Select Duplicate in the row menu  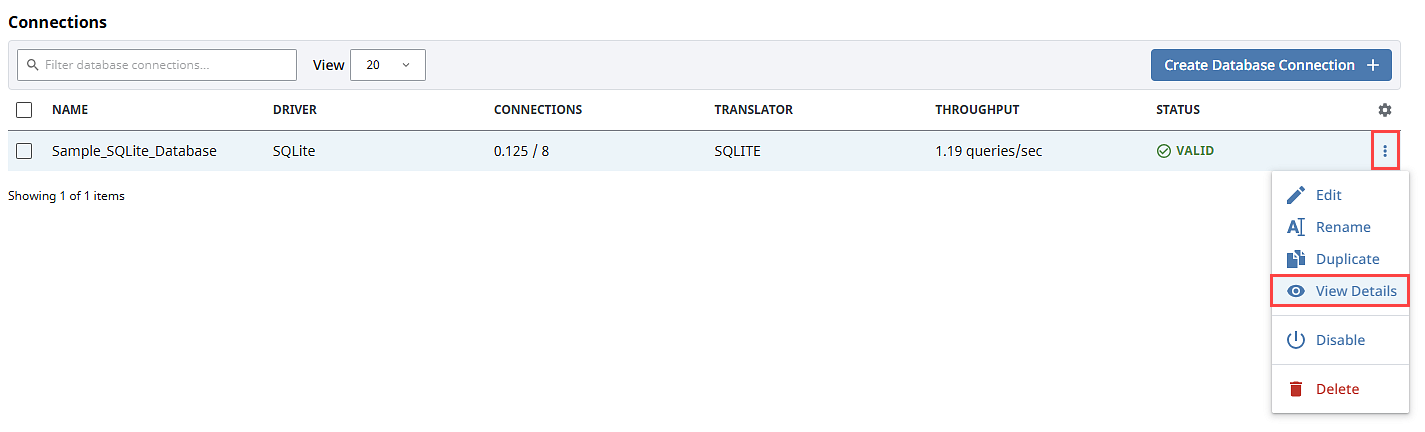(x=1347, y=259)
